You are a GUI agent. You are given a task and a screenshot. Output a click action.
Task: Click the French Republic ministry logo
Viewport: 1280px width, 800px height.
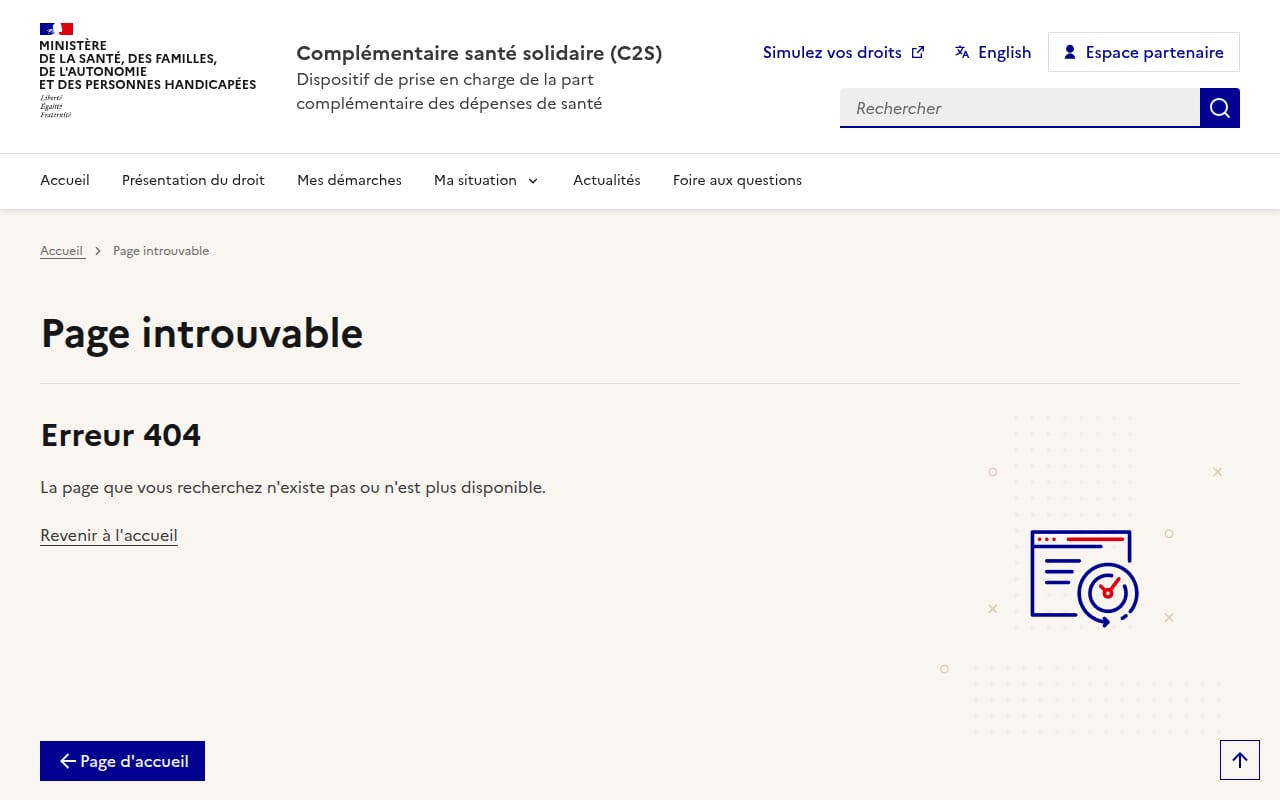tap(148, 70)
